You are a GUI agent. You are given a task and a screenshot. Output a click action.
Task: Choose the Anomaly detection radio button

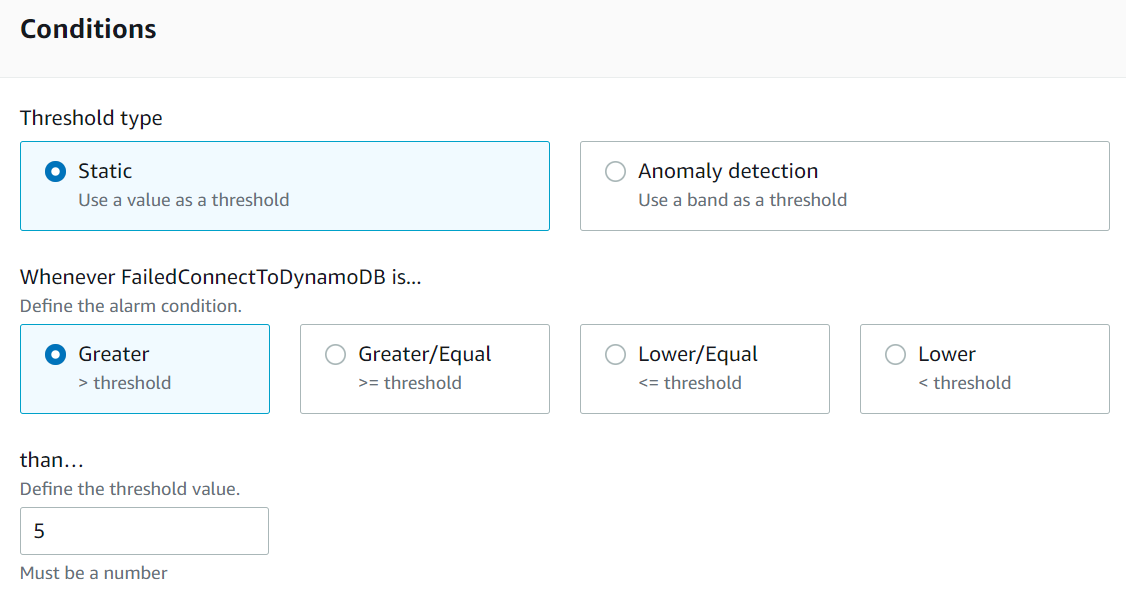[x=616, y=171]
